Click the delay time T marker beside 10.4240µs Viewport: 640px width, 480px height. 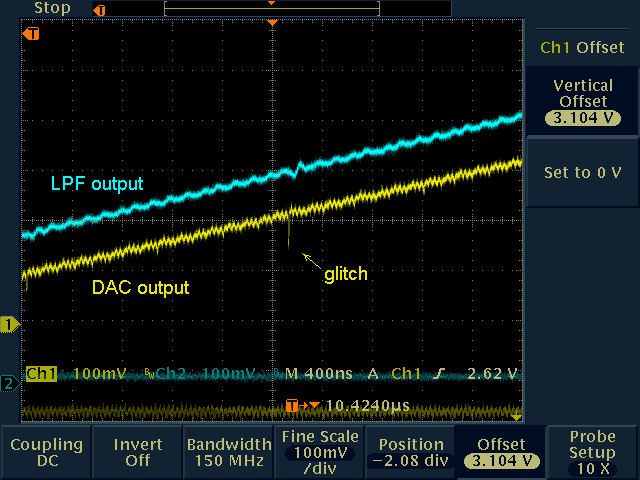click(x=293, y=405)
